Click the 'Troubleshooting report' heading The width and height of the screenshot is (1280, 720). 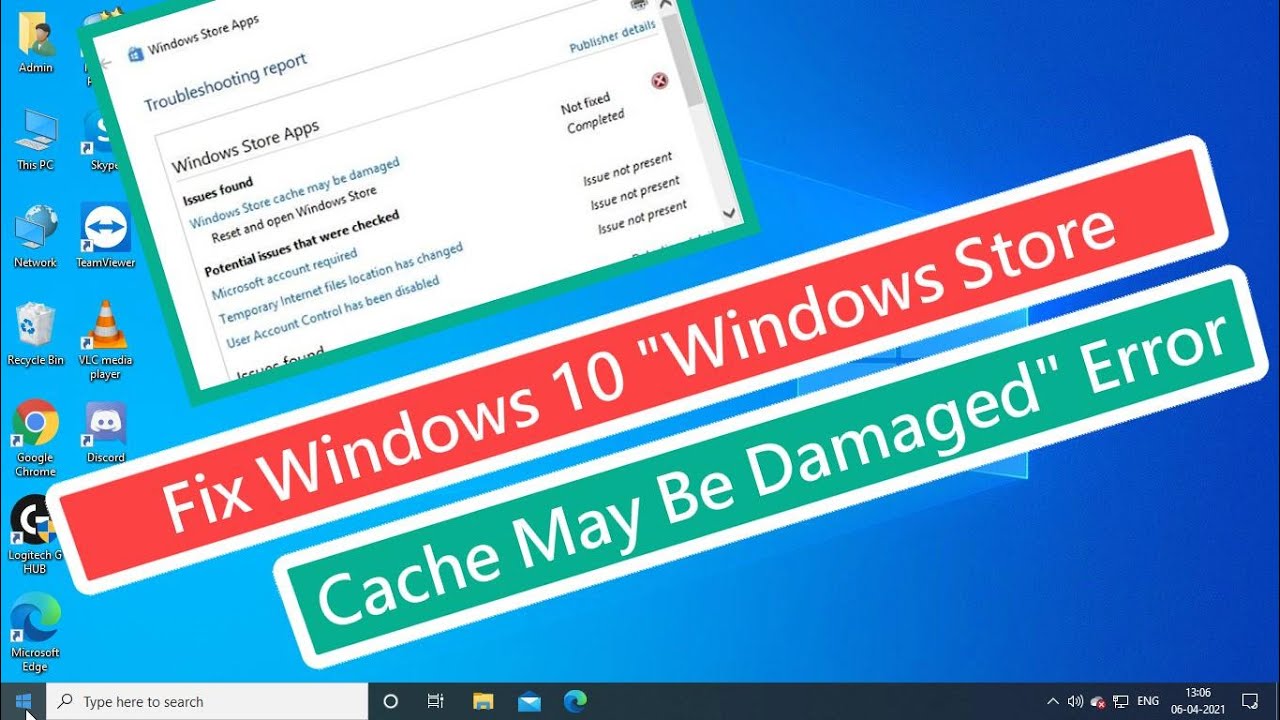(226, 83)
